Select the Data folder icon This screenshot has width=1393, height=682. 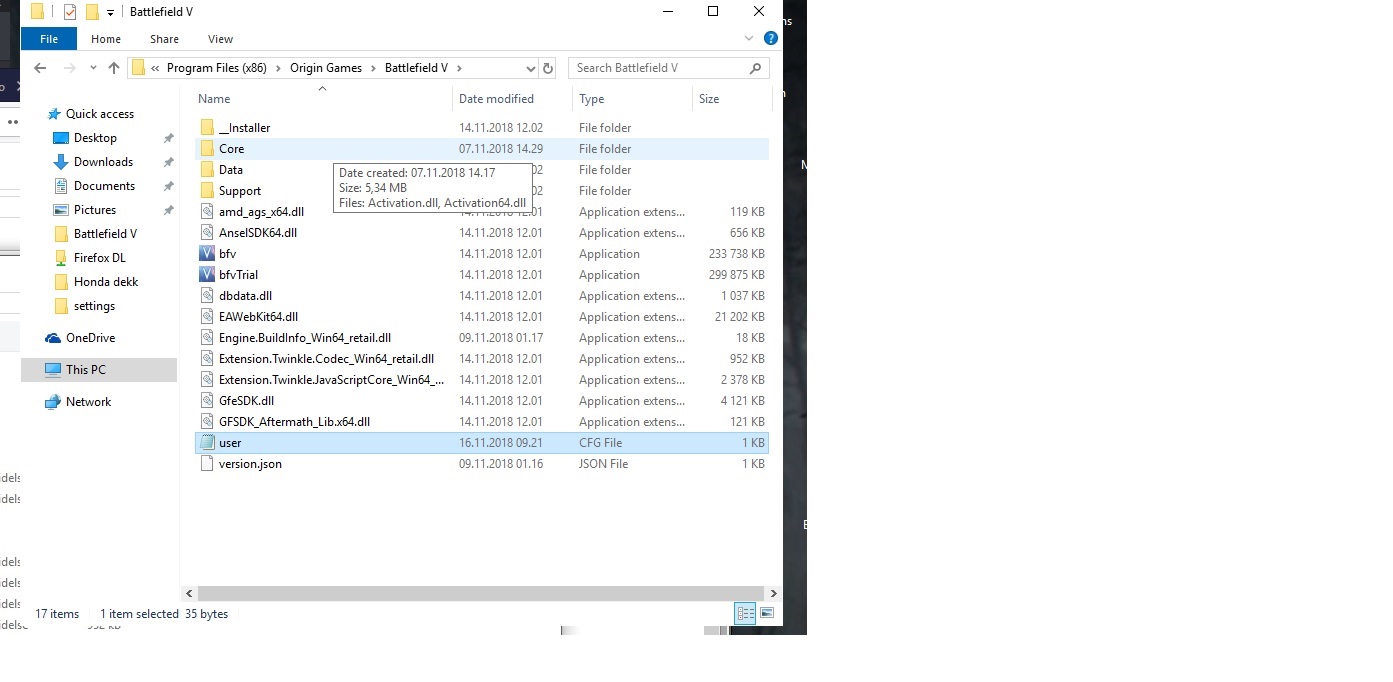click(x=207, y=170)
